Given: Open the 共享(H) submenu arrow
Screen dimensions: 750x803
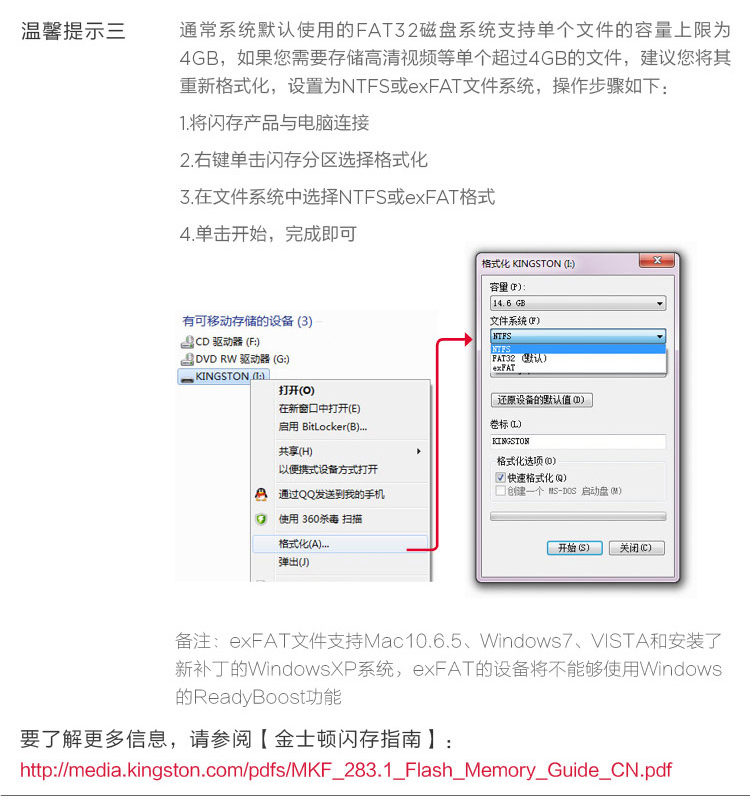Looking at the screenshot, I should click(x=419, y=451).
